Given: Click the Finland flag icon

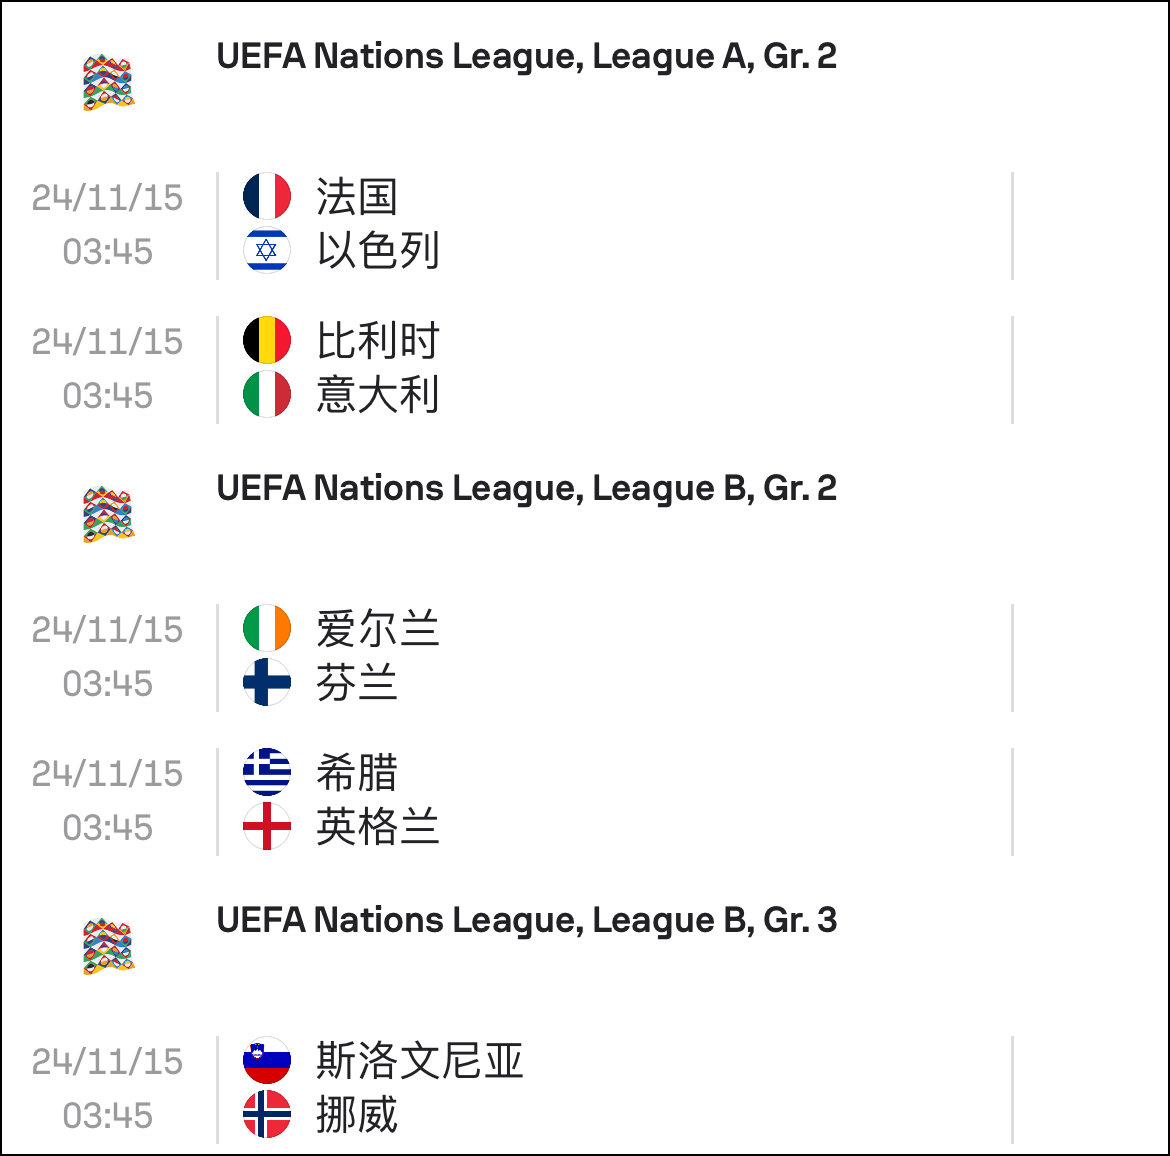Looking at the screenshot, I should pos(267,682).
